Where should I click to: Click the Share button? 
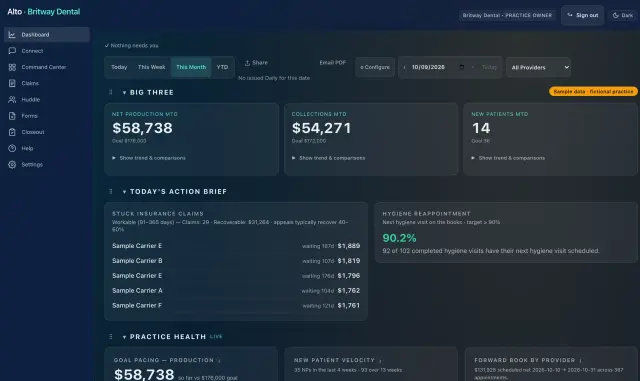[256, 63]
